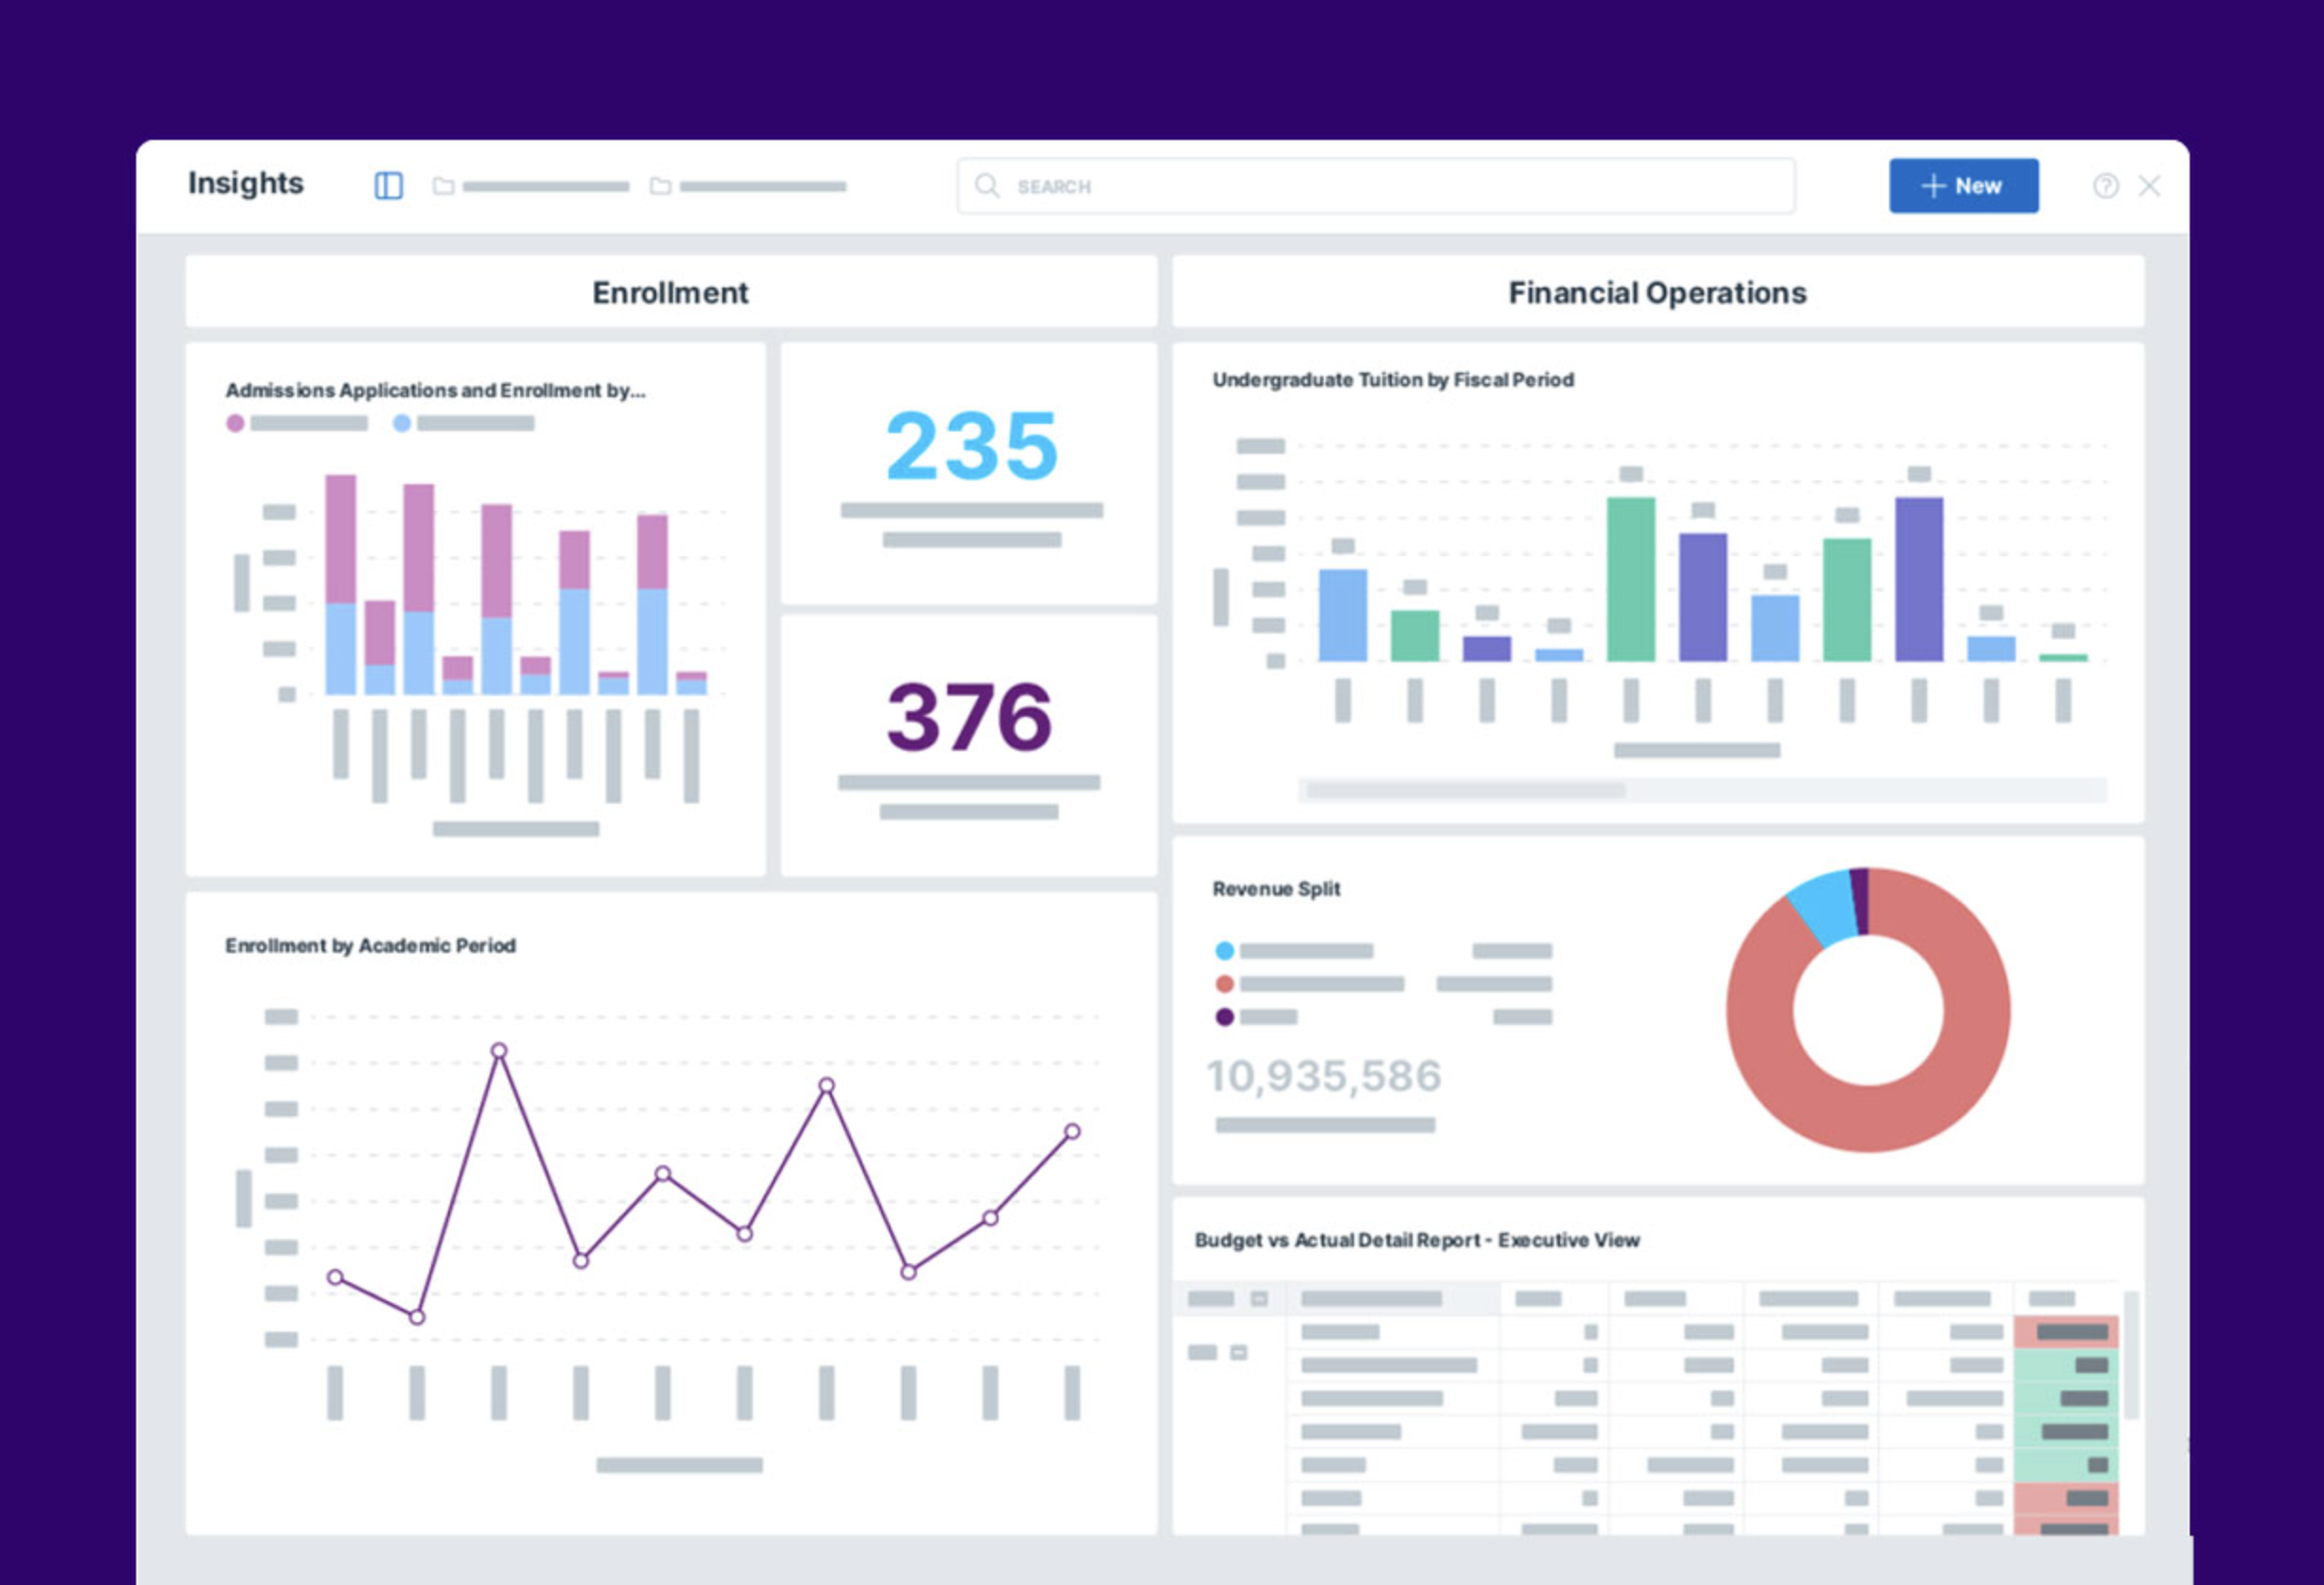Toggle the light blue legend series in Admissions chart

(x=402, y=423)
